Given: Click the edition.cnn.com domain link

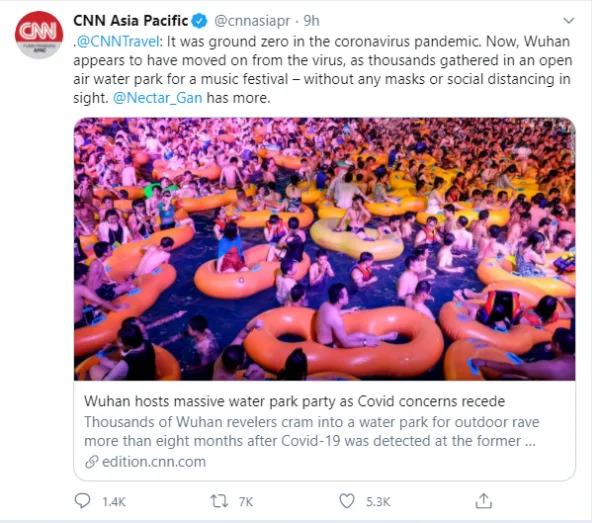Looking at the screenshot, I should (x=154, y=462).
